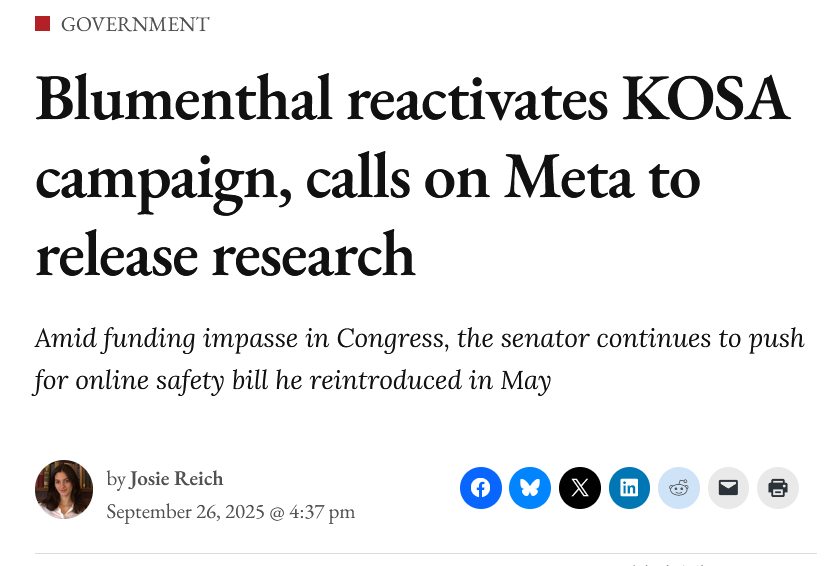Viewport: 824px width, 566px height.
Task: Click "Congress" in the subtitle
Action: [x=392, y=338]
